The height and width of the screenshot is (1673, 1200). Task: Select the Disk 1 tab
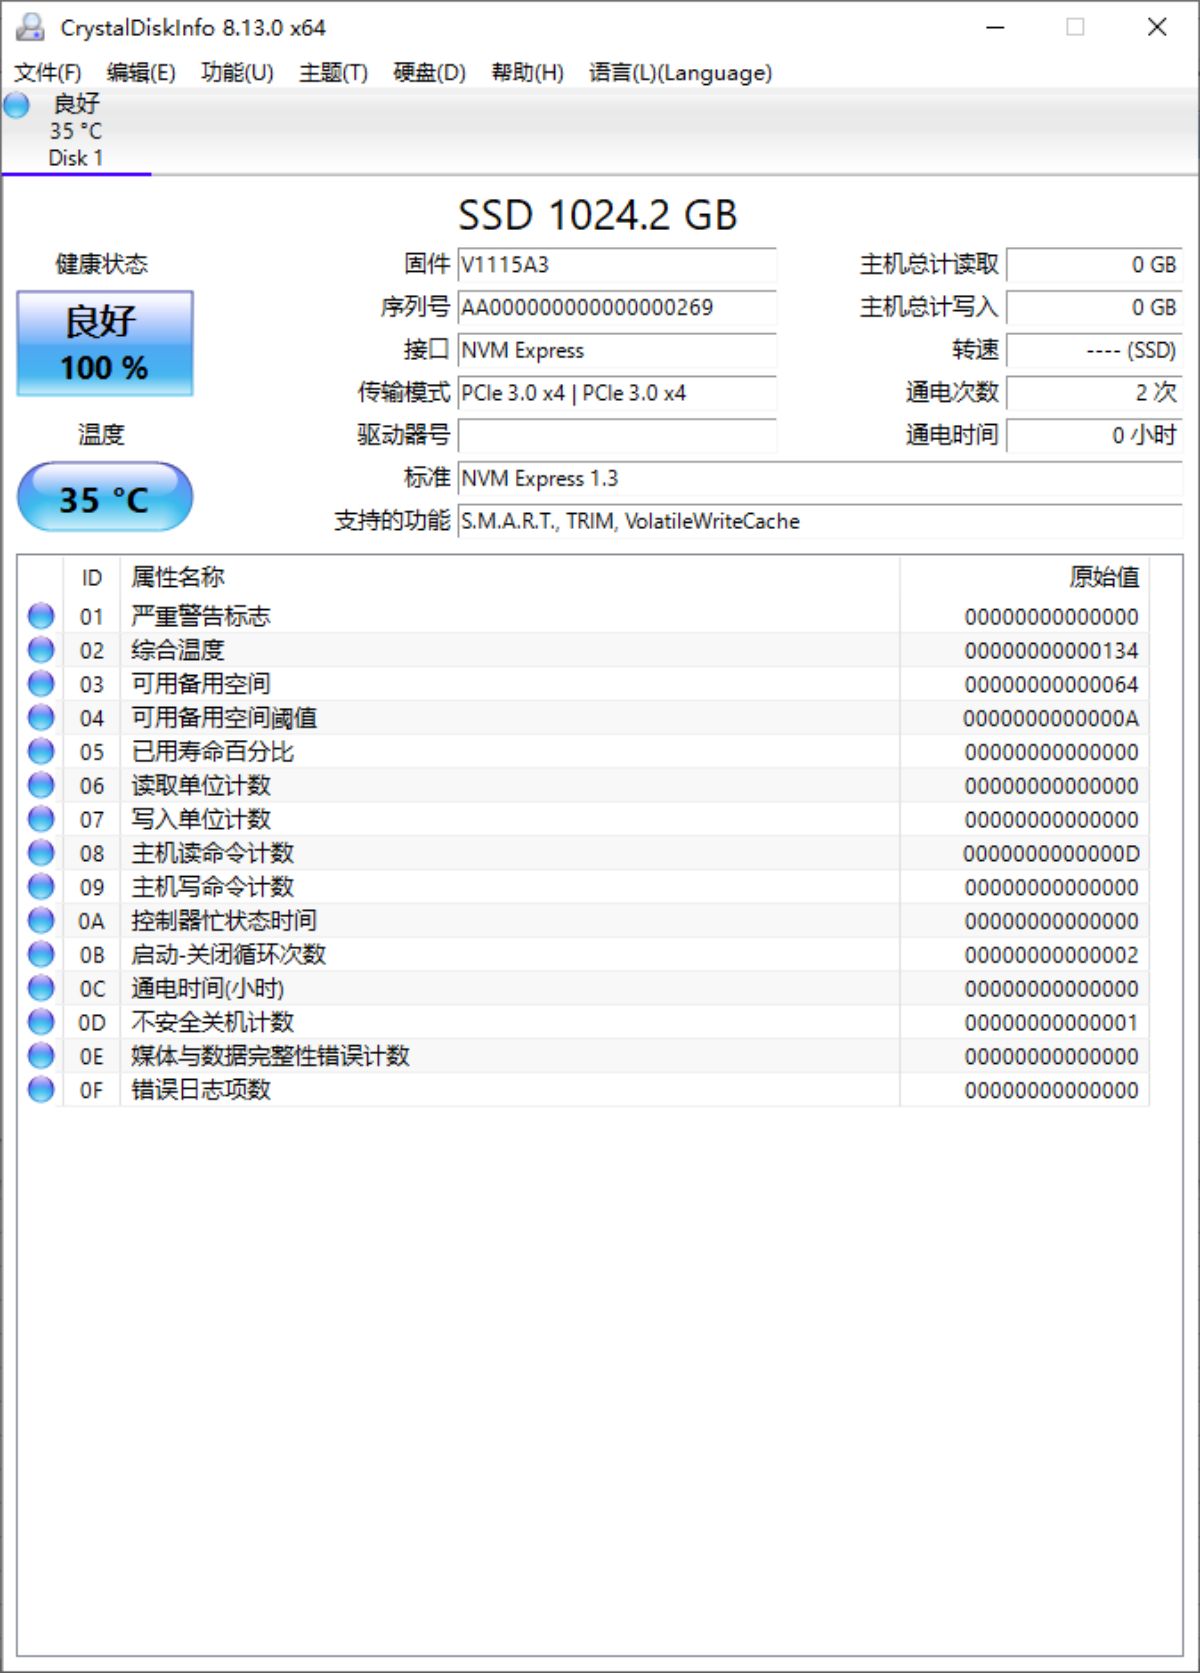tap(76, 131)
